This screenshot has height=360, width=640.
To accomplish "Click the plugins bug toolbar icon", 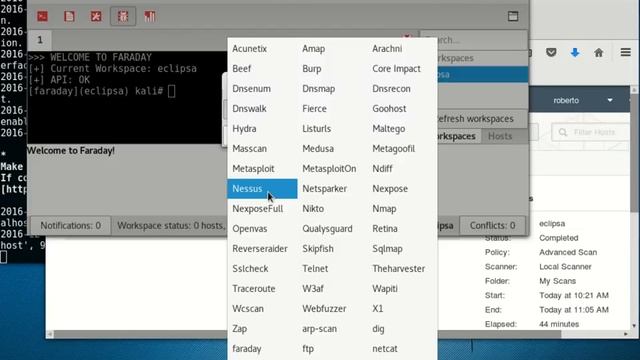I will pyautogui.click(x=123, y=16).
